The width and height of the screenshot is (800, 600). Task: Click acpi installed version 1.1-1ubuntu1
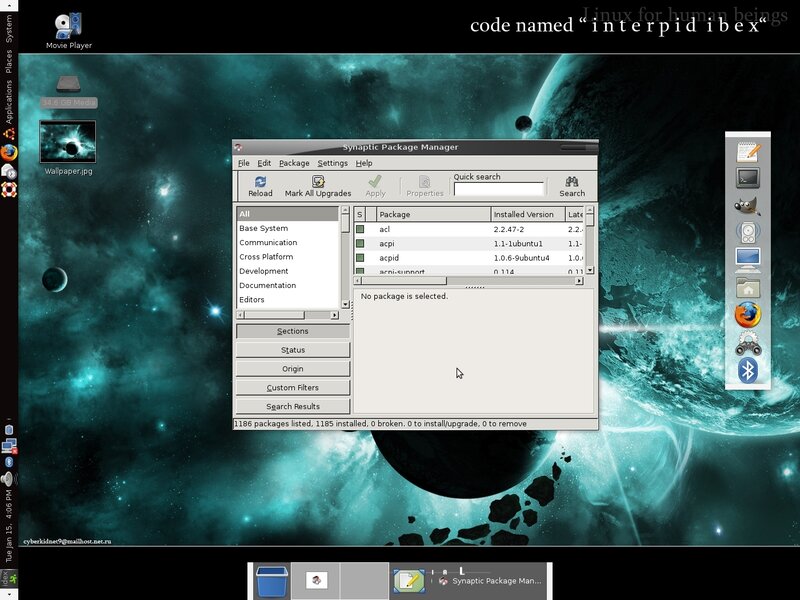(x=518, y=243)
